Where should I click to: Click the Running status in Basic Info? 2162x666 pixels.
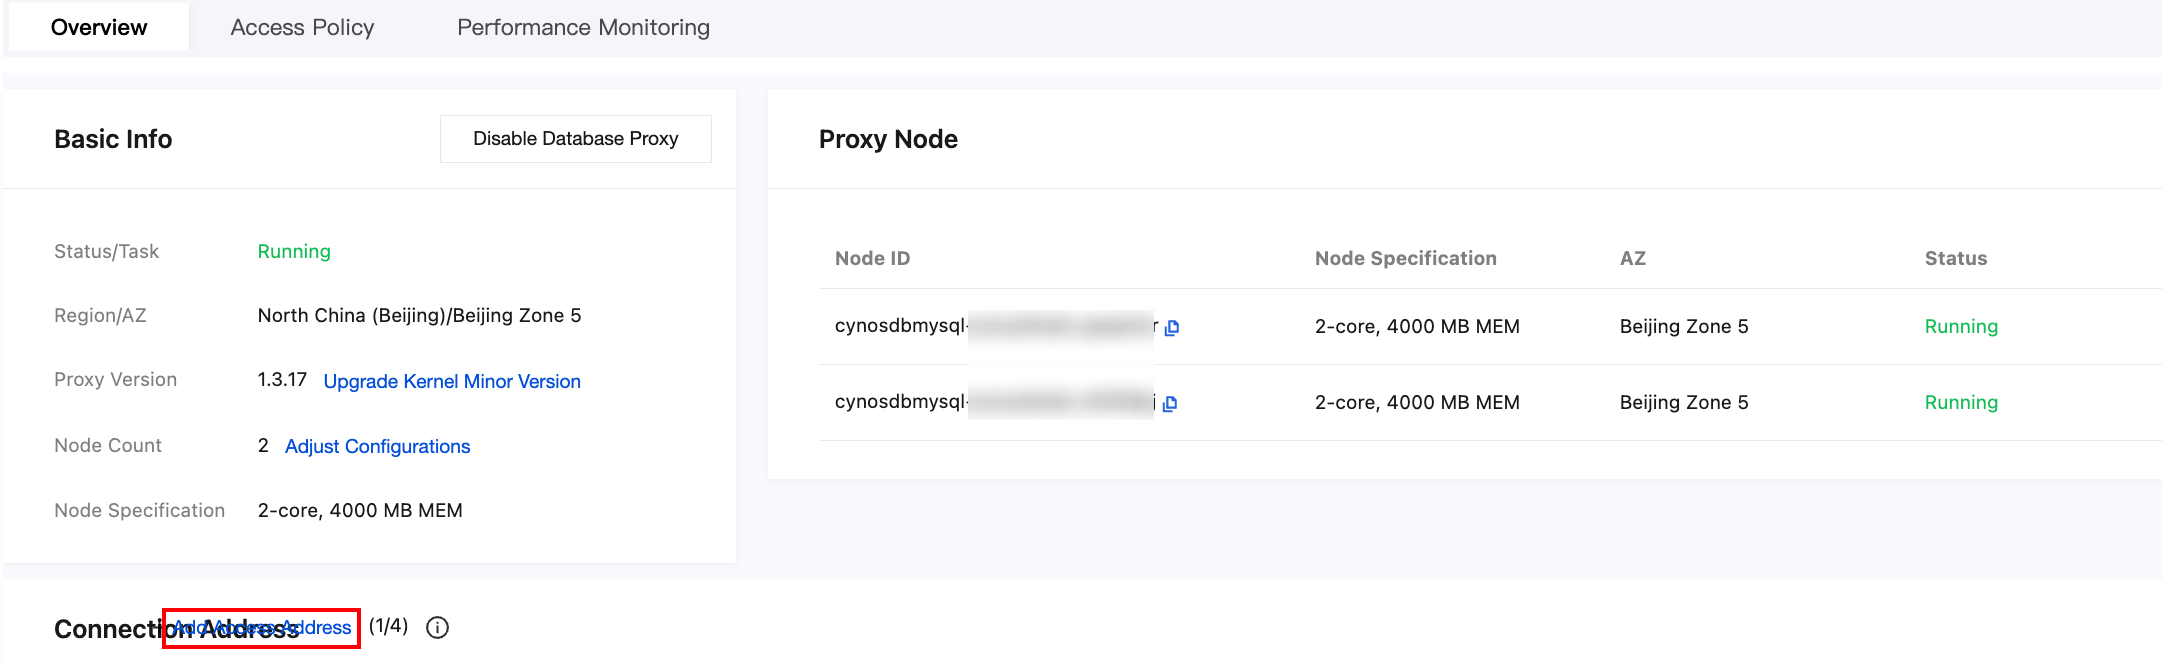[294, 251]
